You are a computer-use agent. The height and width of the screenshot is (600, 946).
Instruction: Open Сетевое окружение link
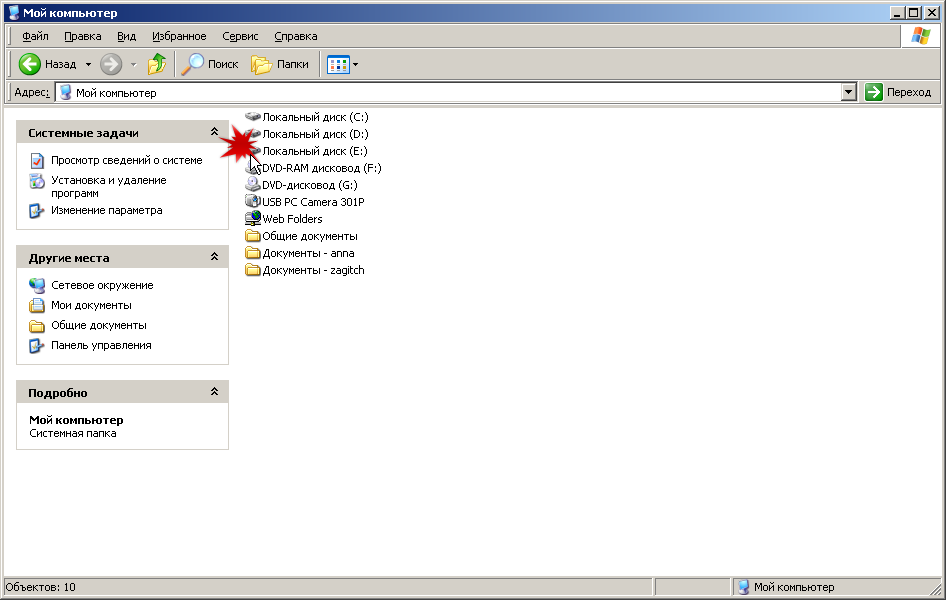[102, 285]
